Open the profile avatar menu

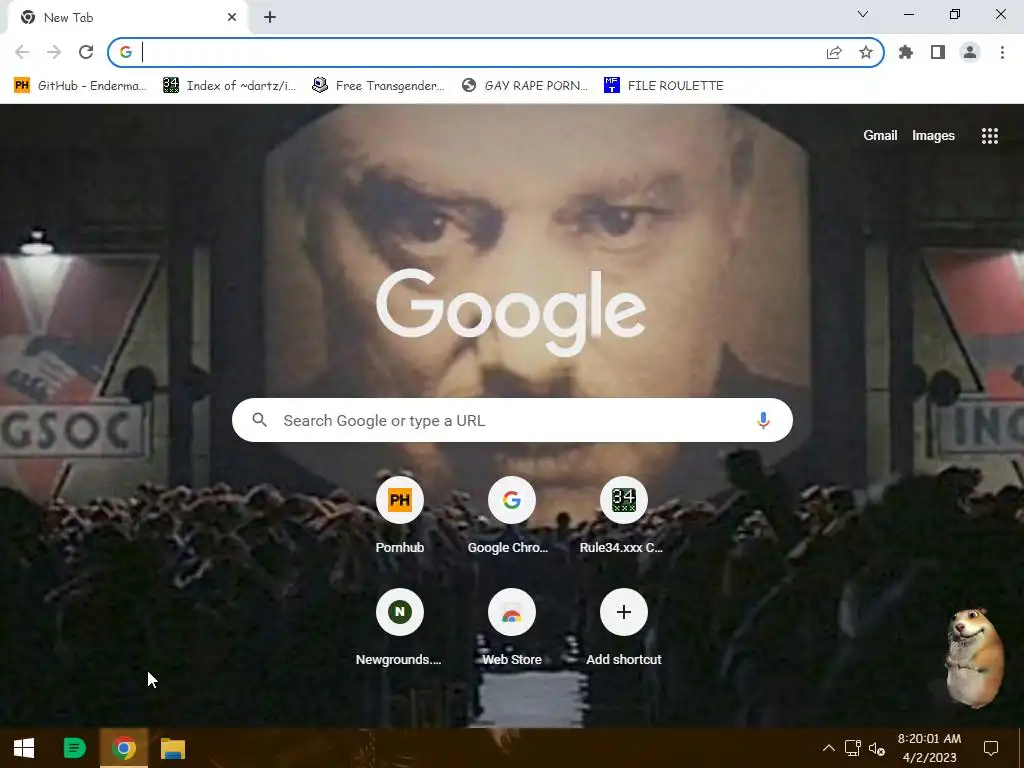[x=970, y=52]
